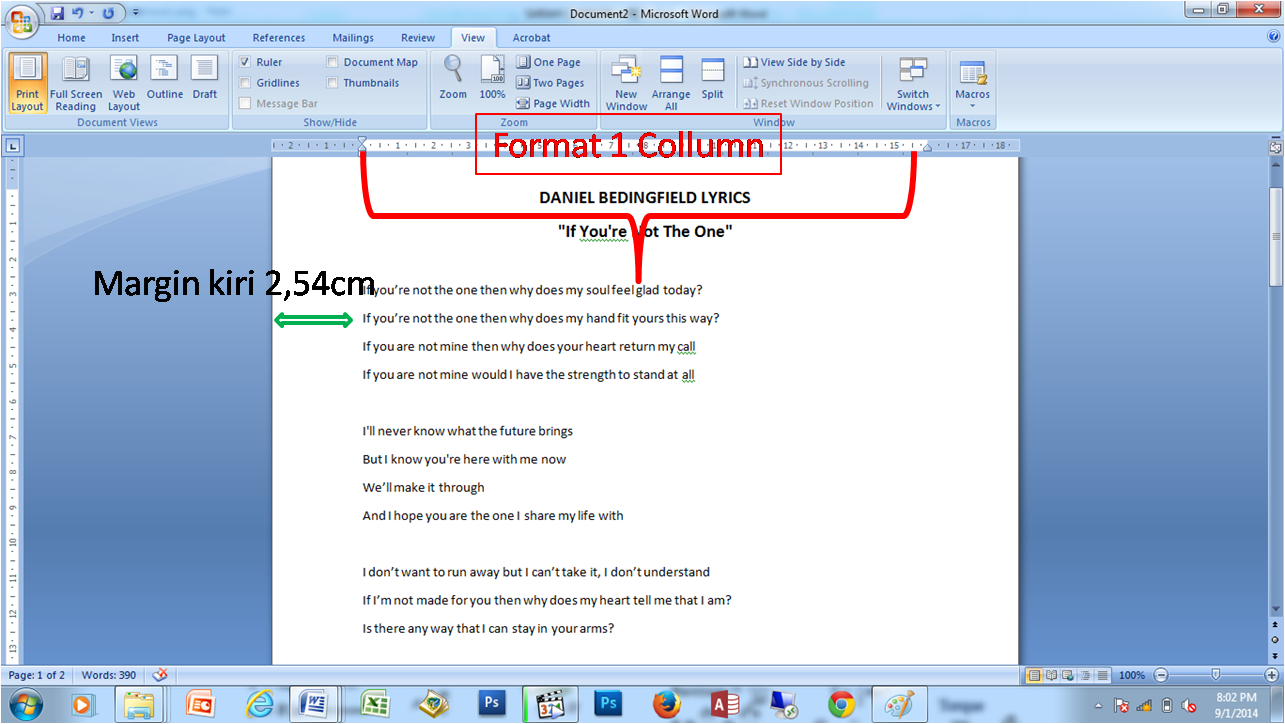Click the zoom slider handle
This screenshot has width=1285, height=724.
pos(1215,675)
